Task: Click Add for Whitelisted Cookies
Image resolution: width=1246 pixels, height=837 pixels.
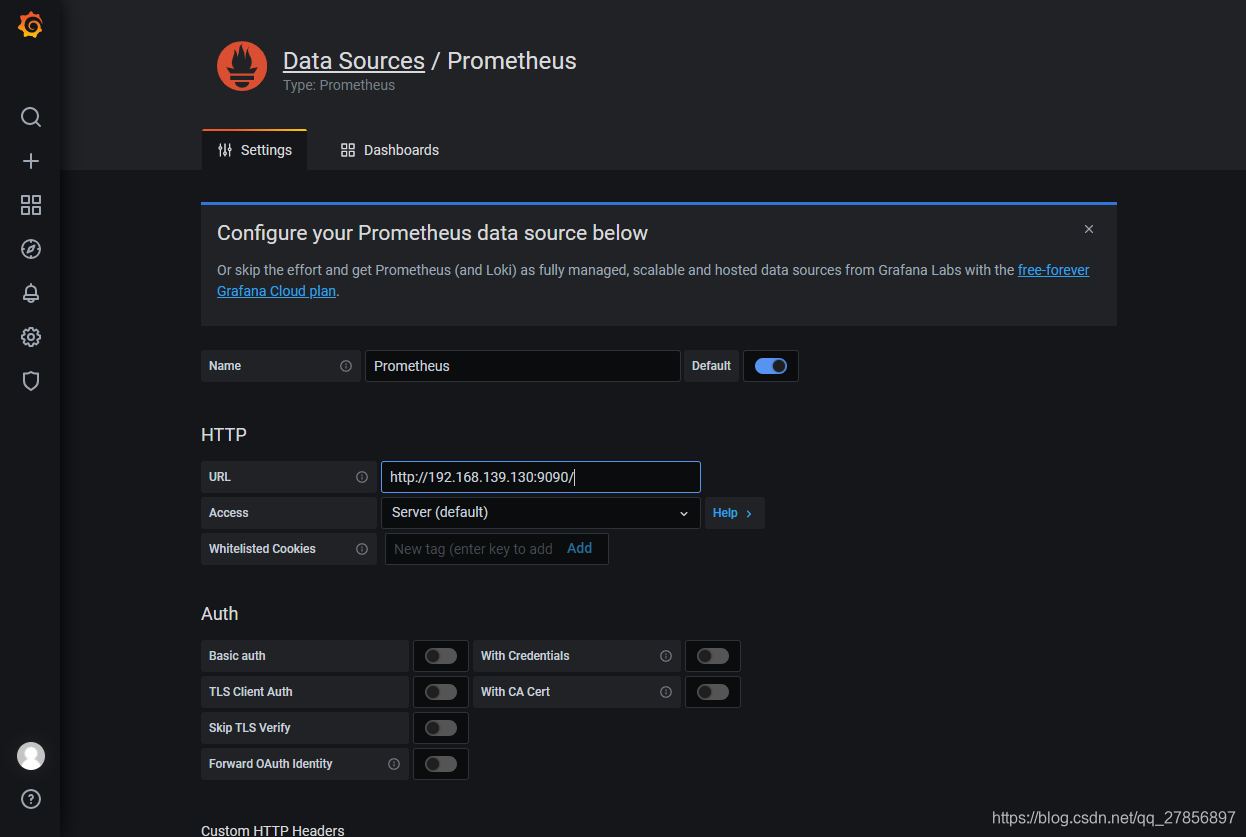Action: click(x=579, y=548)
